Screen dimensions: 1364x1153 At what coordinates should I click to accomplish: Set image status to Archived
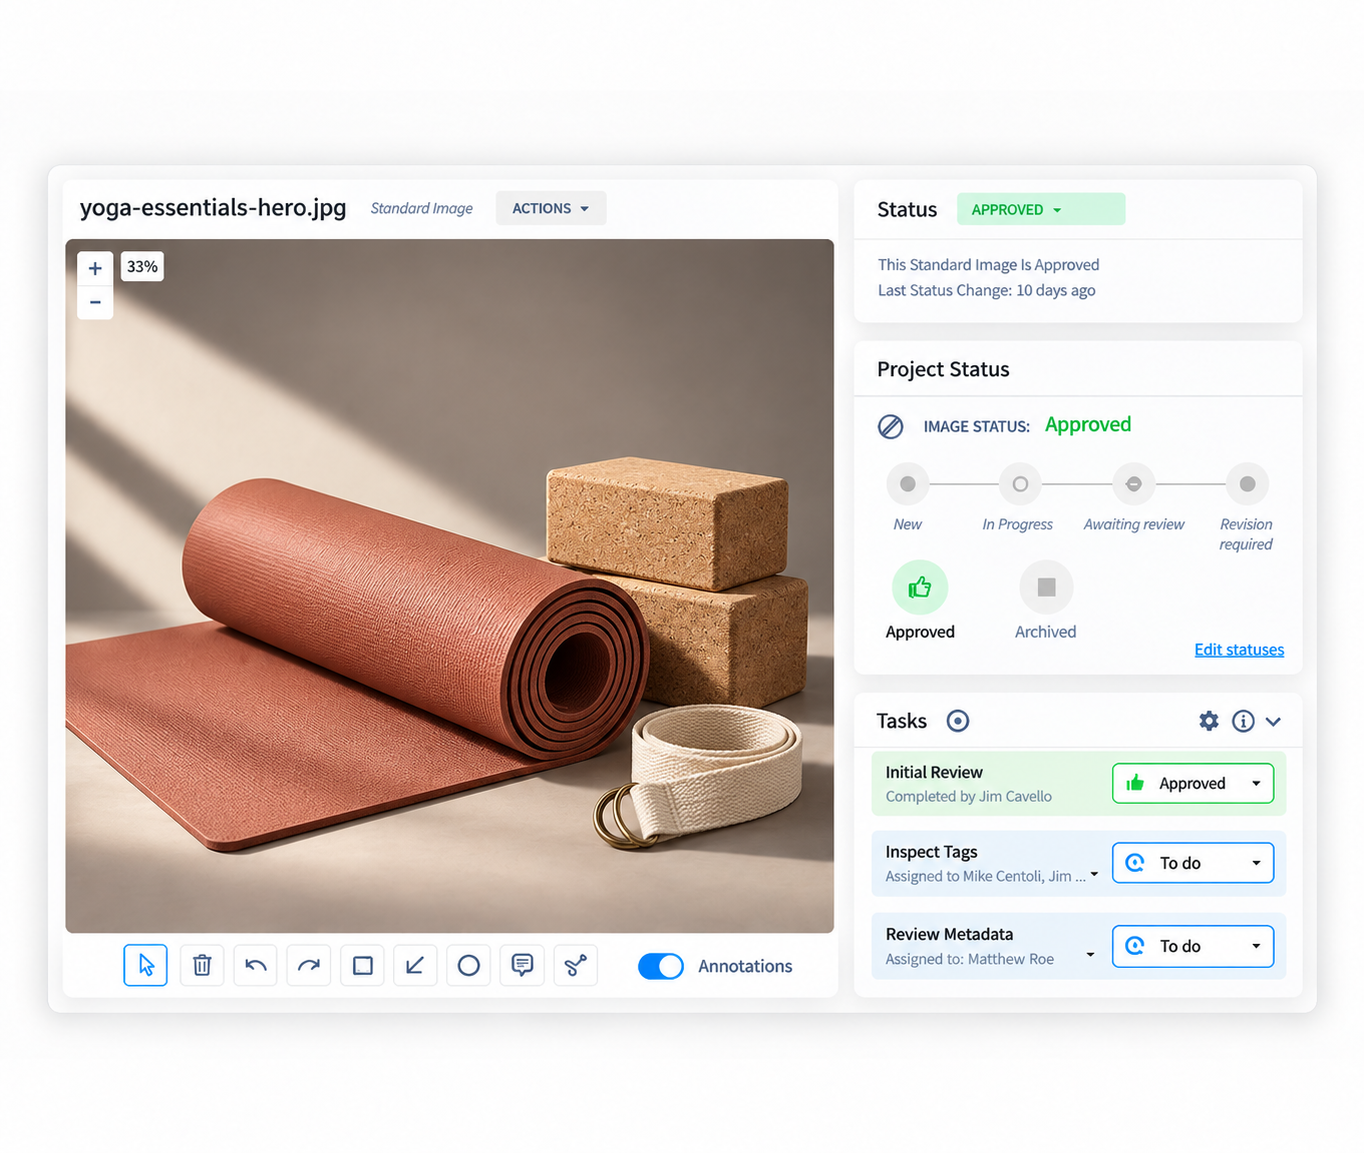click(1046, 588)
